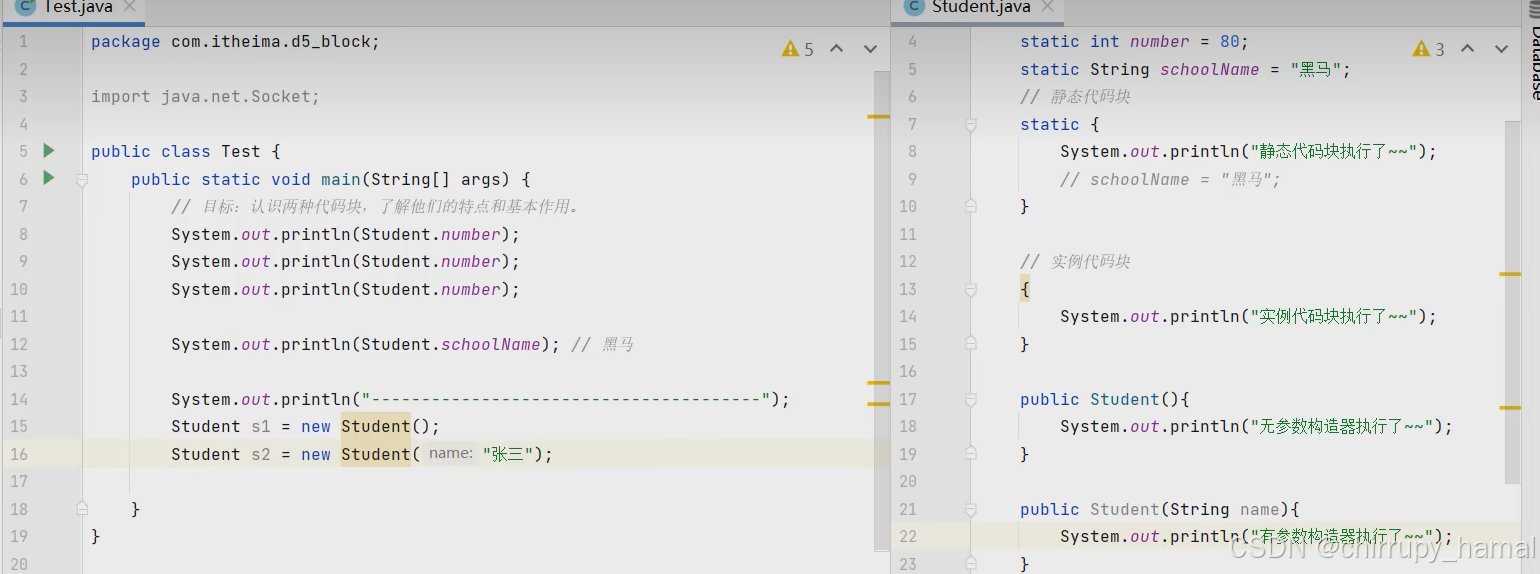Click variable s1 on line 15
1540x574 pixels.
[261, 427]
